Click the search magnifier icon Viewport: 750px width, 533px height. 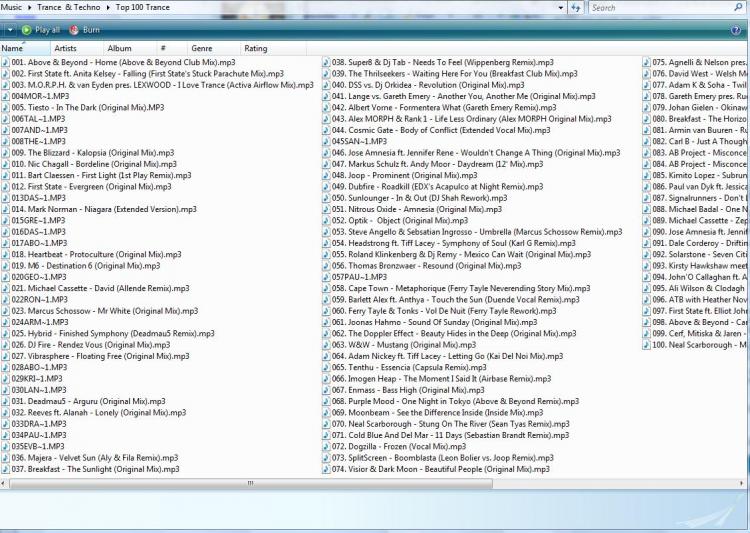(x=739, y=7)
